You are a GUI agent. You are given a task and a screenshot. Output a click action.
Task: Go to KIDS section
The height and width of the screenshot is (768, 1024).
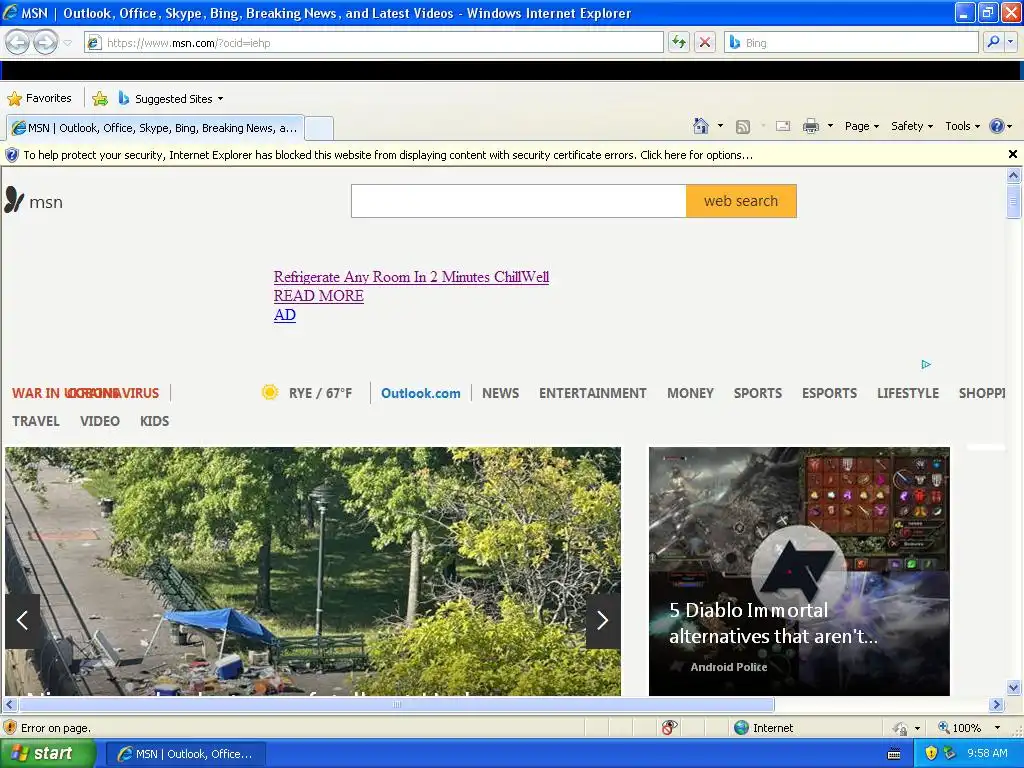tap(155, 421)
